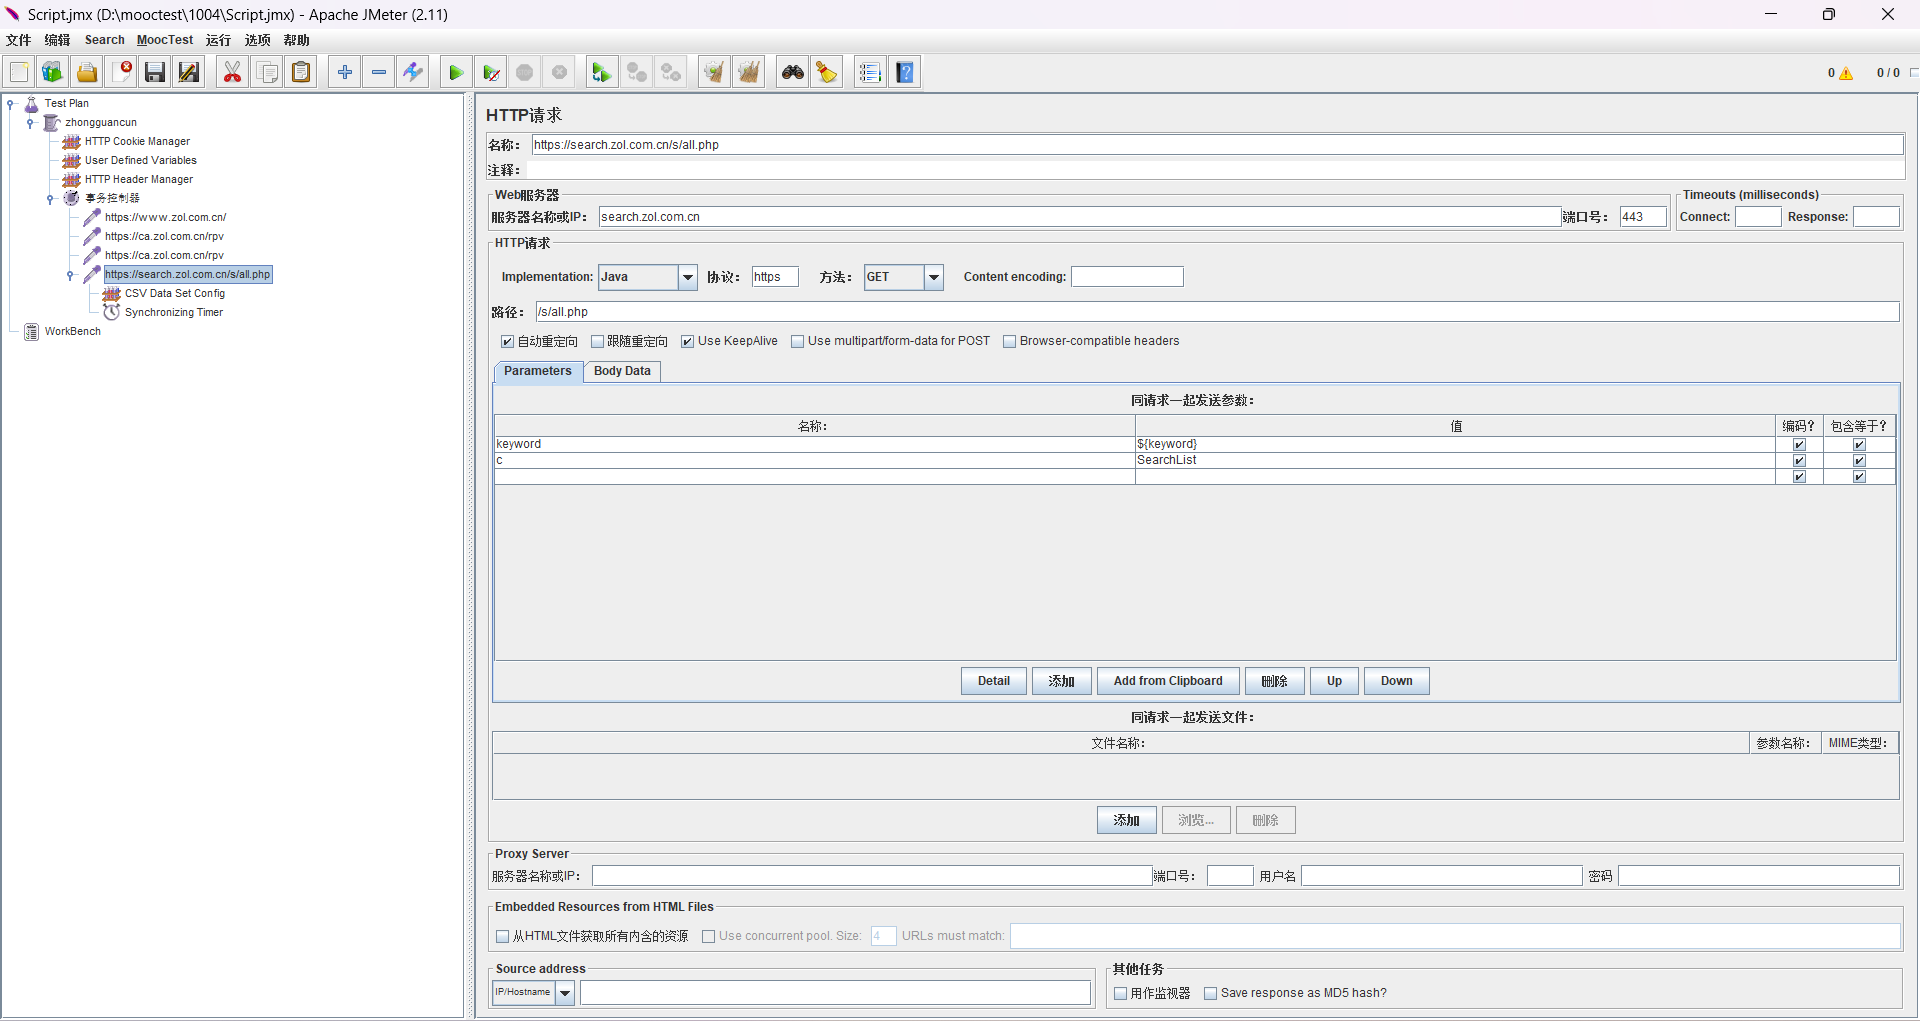Screen dimensions: 1920x1021
Task: Open the GET method dropdown
Action: (933, 277)
